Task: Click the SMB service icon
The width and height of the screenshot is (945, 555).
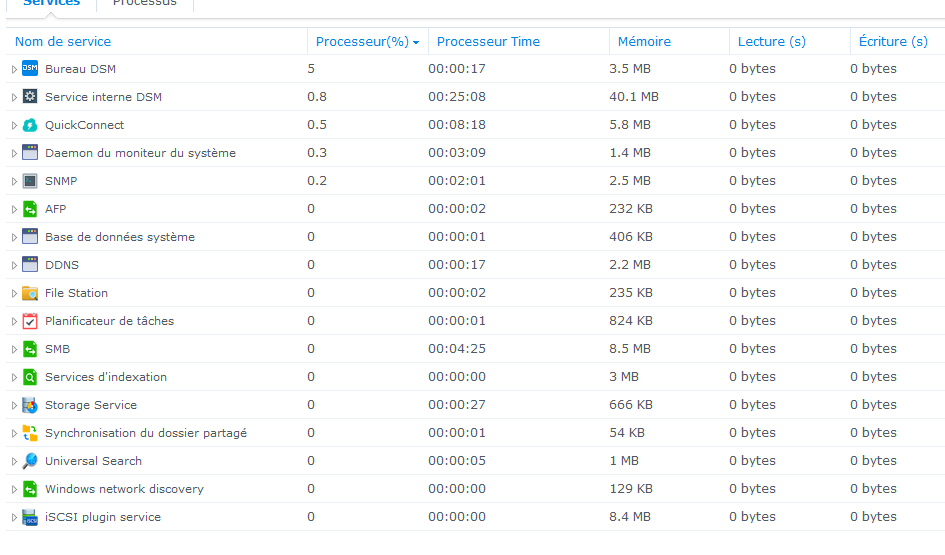Action: pos(30,349)
